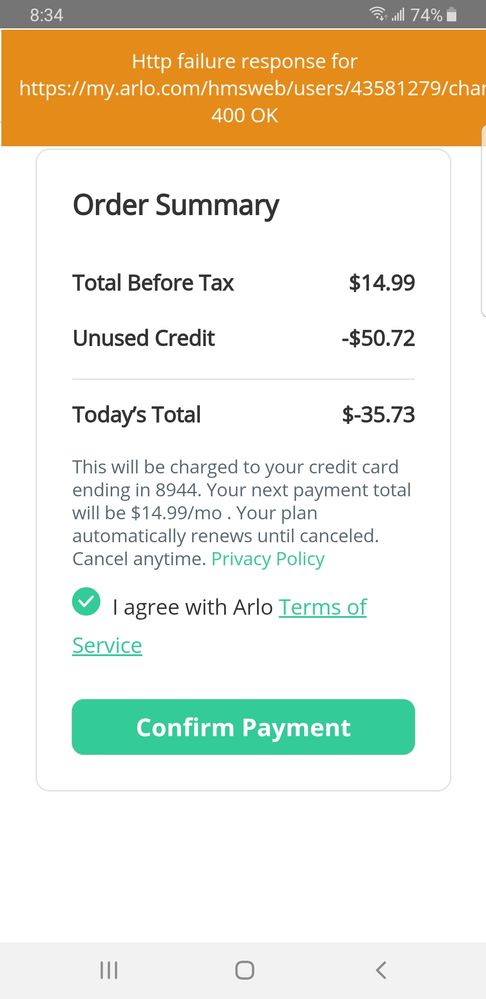The width and height of the screenshot is (486, 999).
Task: Tap the Total Before Tax row
Action: [243, 282]
